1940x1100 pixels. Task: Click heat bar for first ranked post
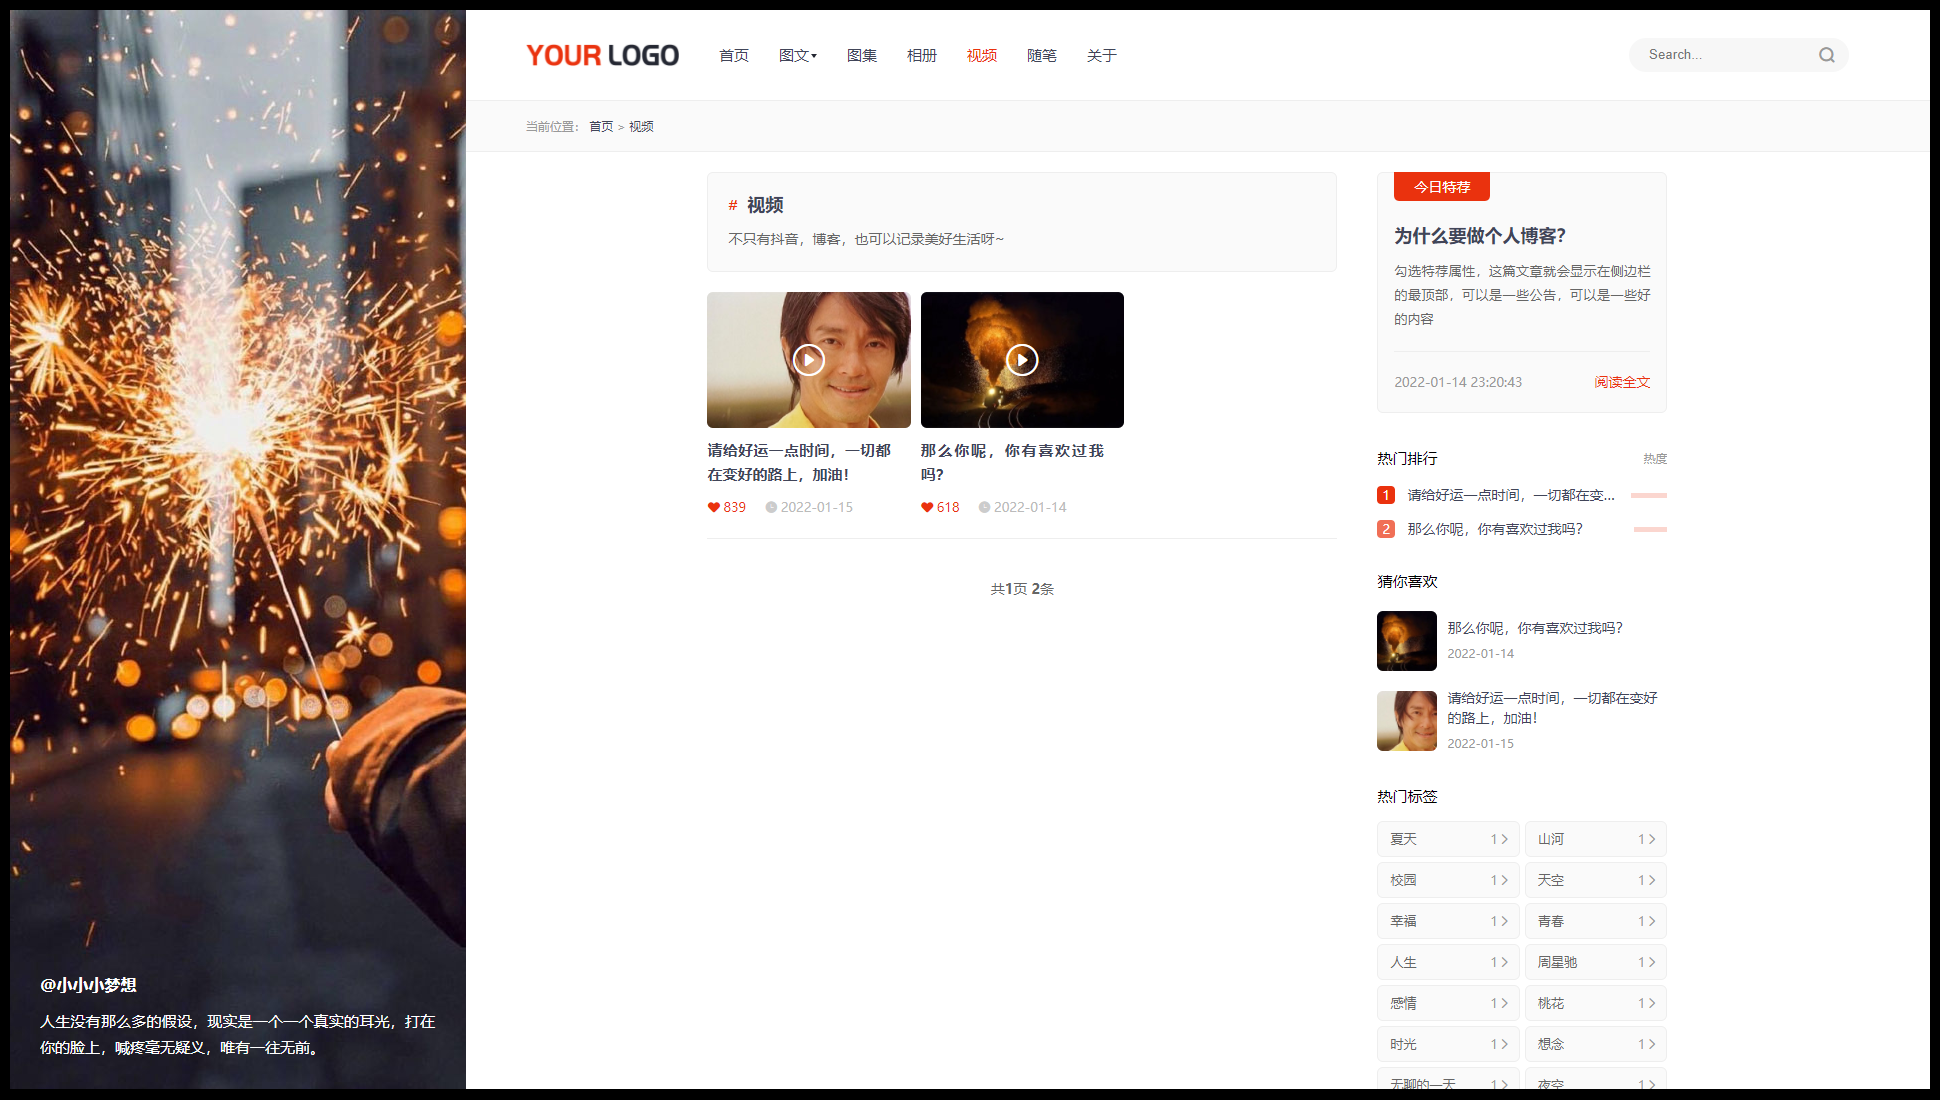coord(1649,495)
